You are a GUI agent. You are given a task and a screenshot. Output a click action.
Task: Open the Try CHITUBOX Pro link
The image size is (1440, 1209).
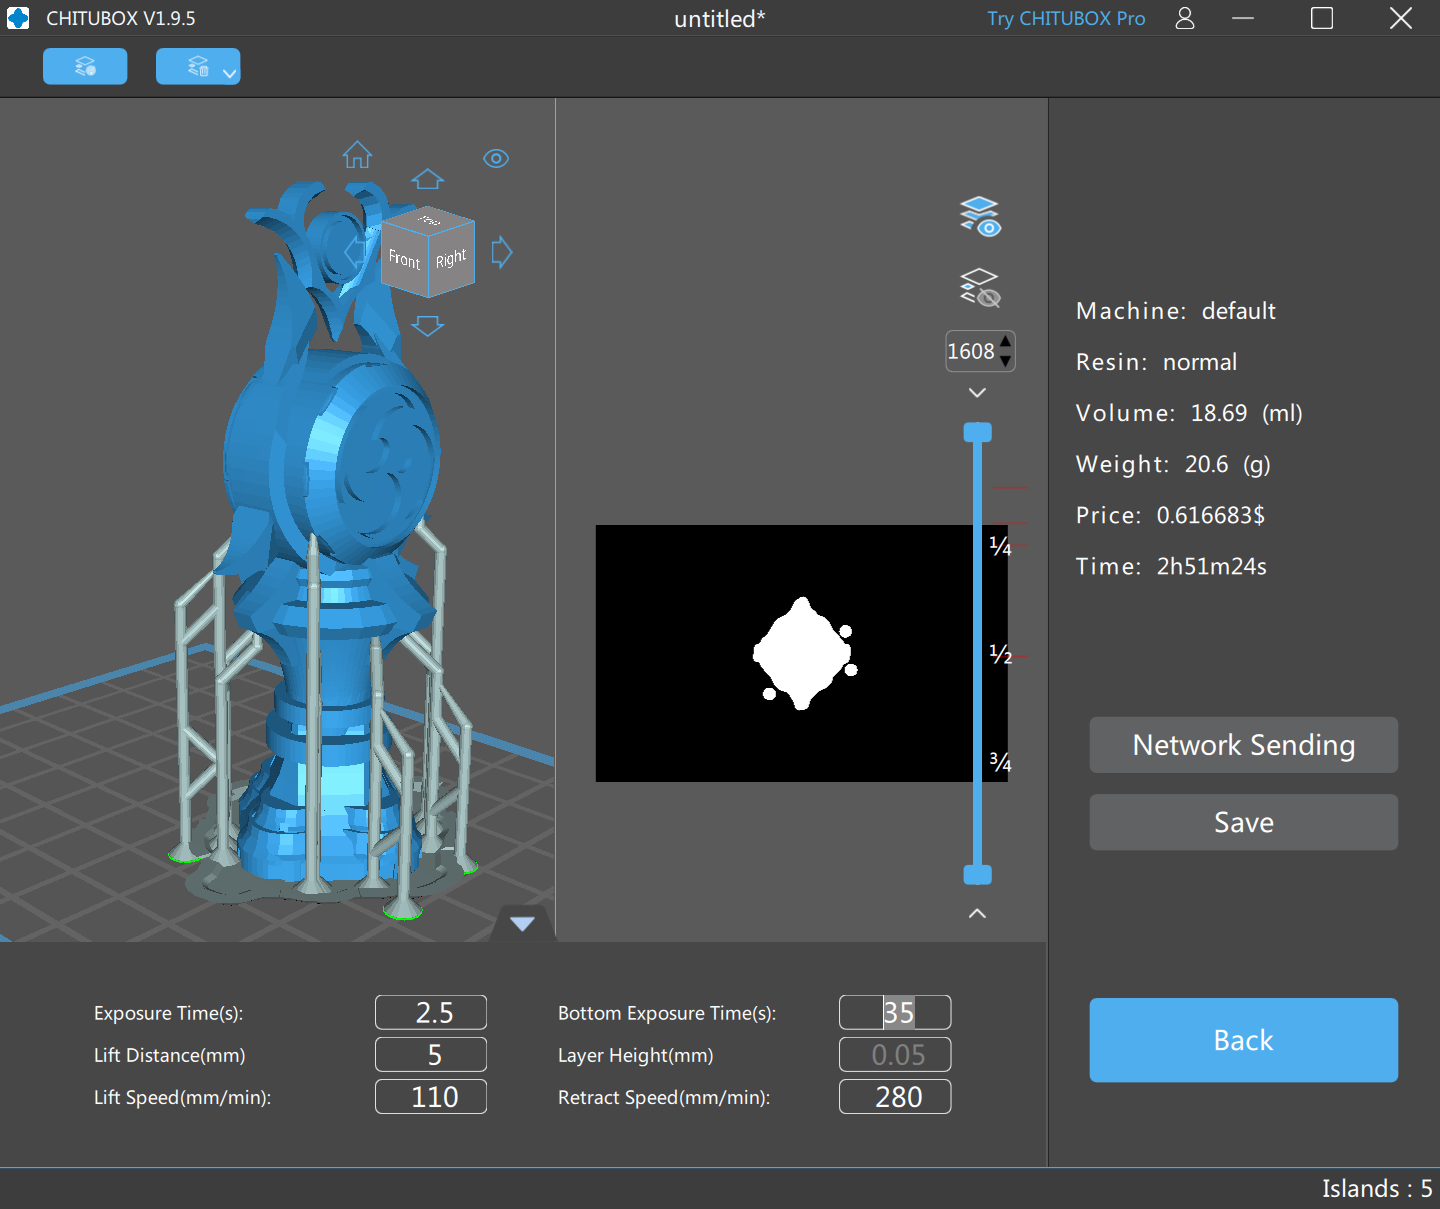point(1066,19)
